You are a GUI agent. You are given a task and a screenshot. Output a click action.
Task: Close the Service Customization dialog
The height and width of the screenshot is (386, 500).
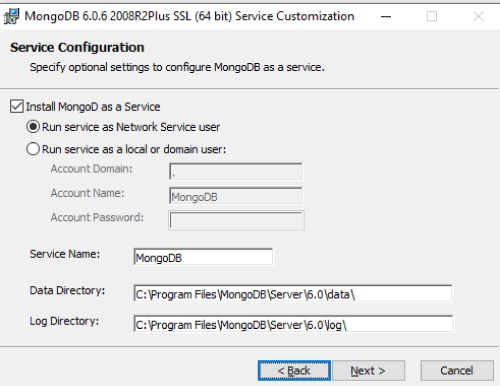click(x=479, y=16)
